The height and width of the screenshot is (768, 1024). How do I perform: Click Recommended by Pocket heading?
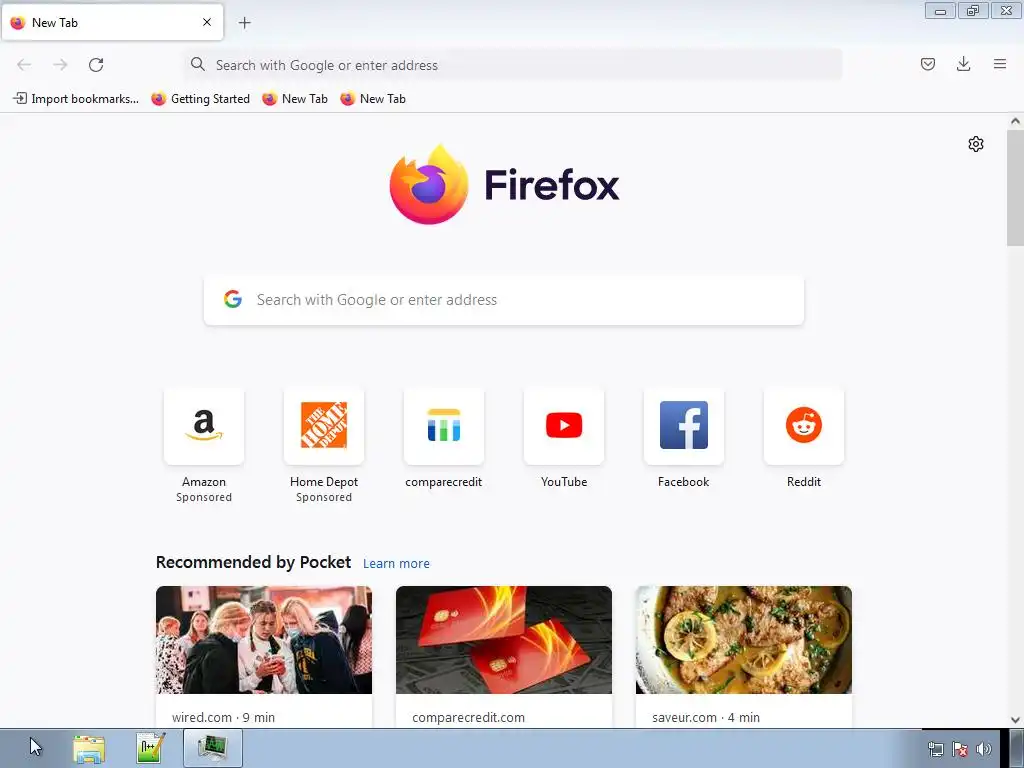[x=253, y=562]
